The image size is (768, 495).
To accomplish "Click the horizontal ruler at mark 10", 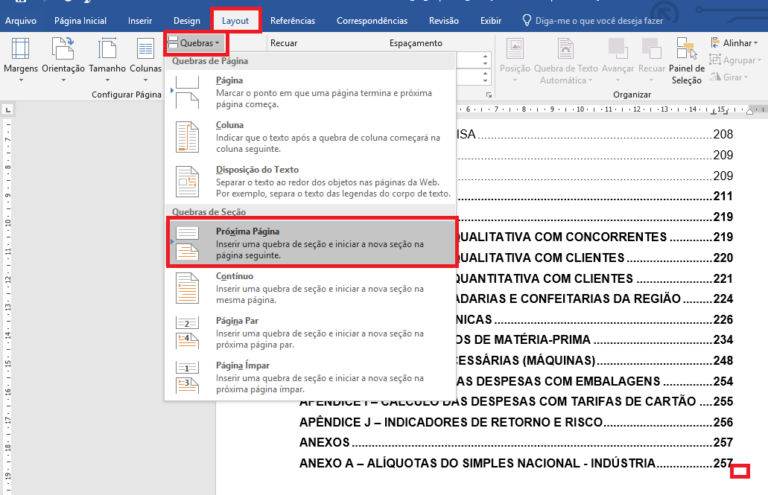I will [580, 110].
